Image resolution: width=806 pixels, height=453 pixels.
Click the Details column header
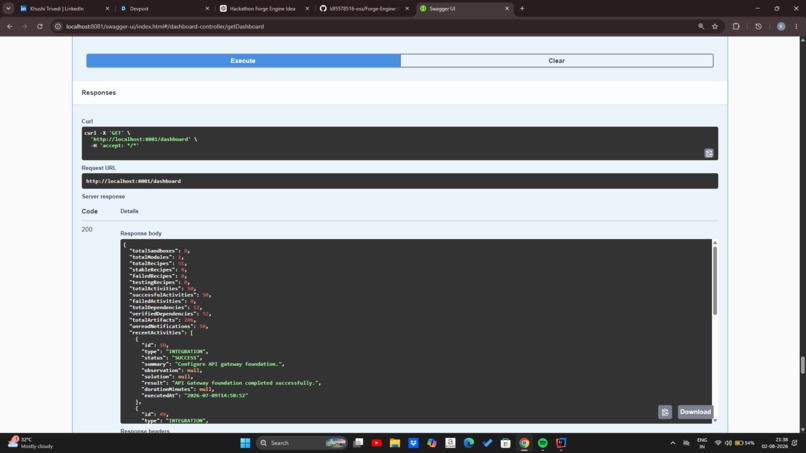(129, 211)
